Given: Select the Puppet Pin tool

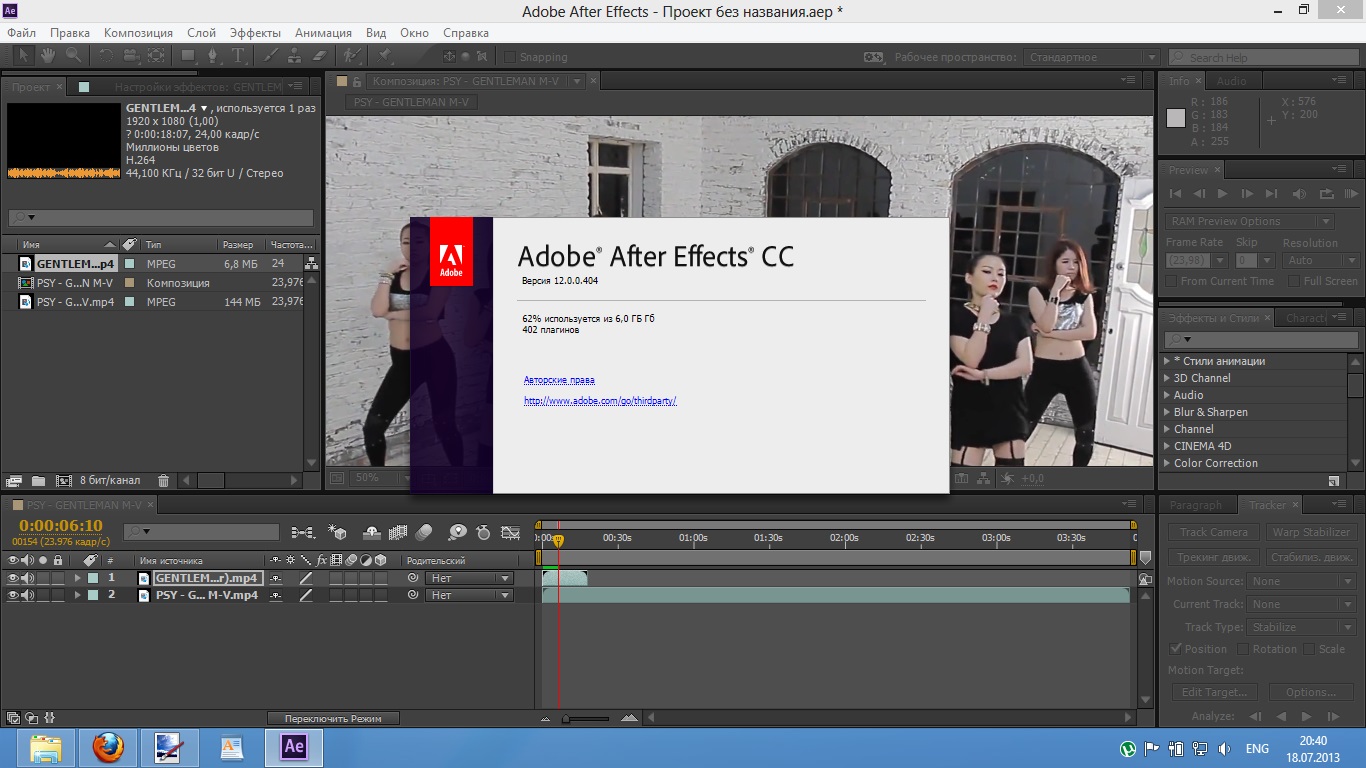Looking at the screenshot, I should pos(384,56).
